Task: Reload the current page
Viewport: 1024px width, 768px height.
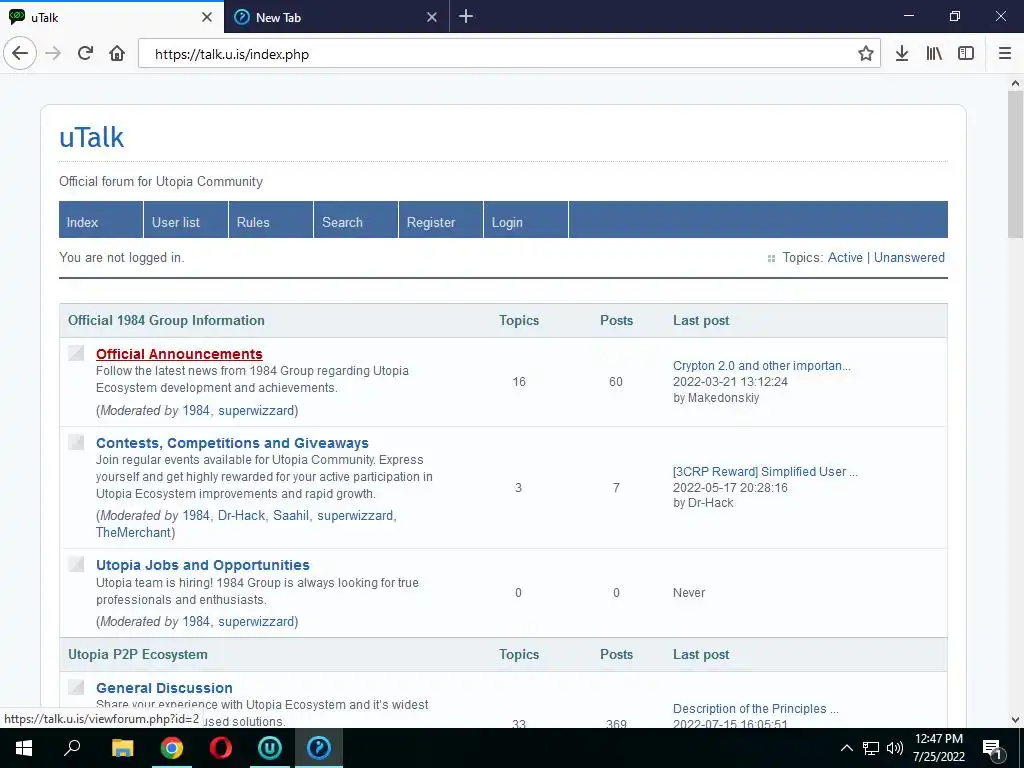Action: point(85,54)
